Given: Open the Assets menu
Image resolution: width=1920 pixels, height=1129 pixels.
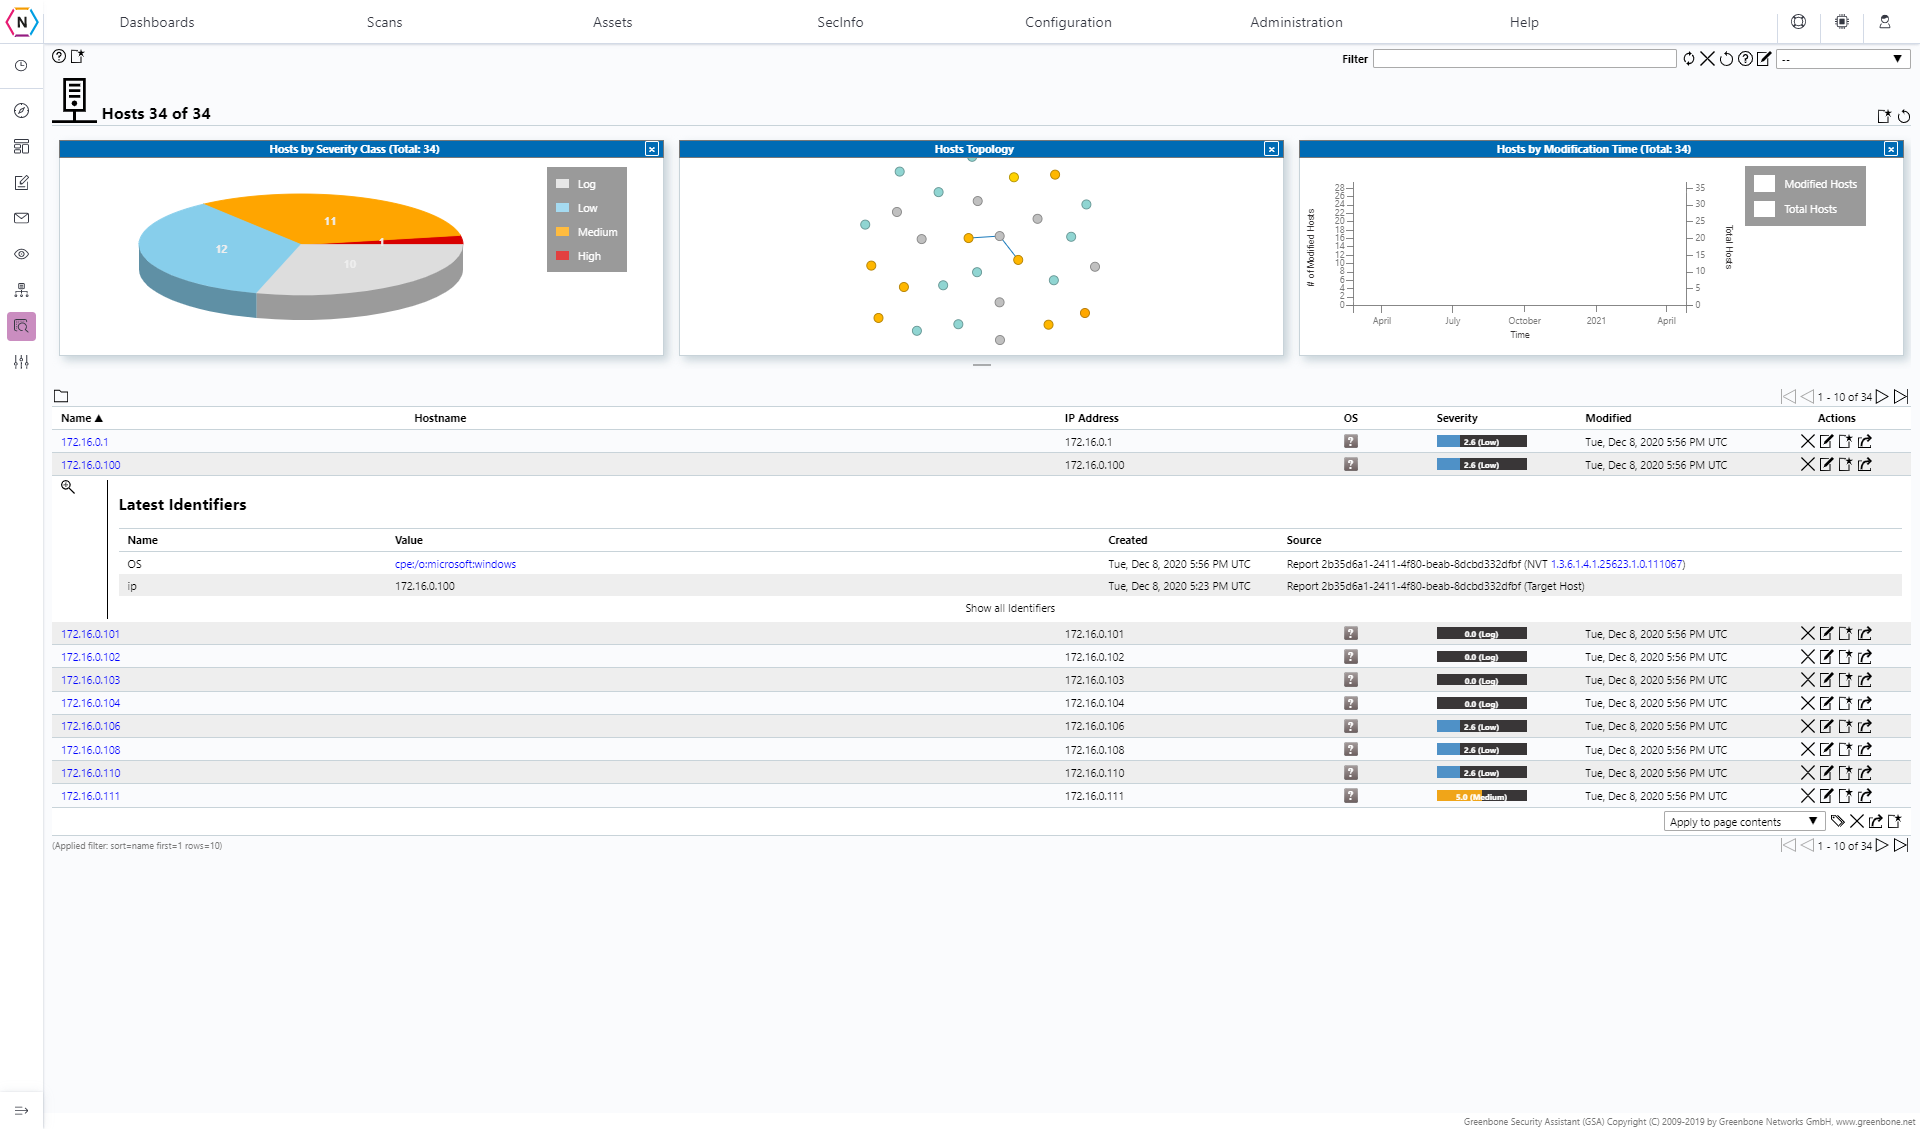Looking at the screenshot, I should [612, 22].
